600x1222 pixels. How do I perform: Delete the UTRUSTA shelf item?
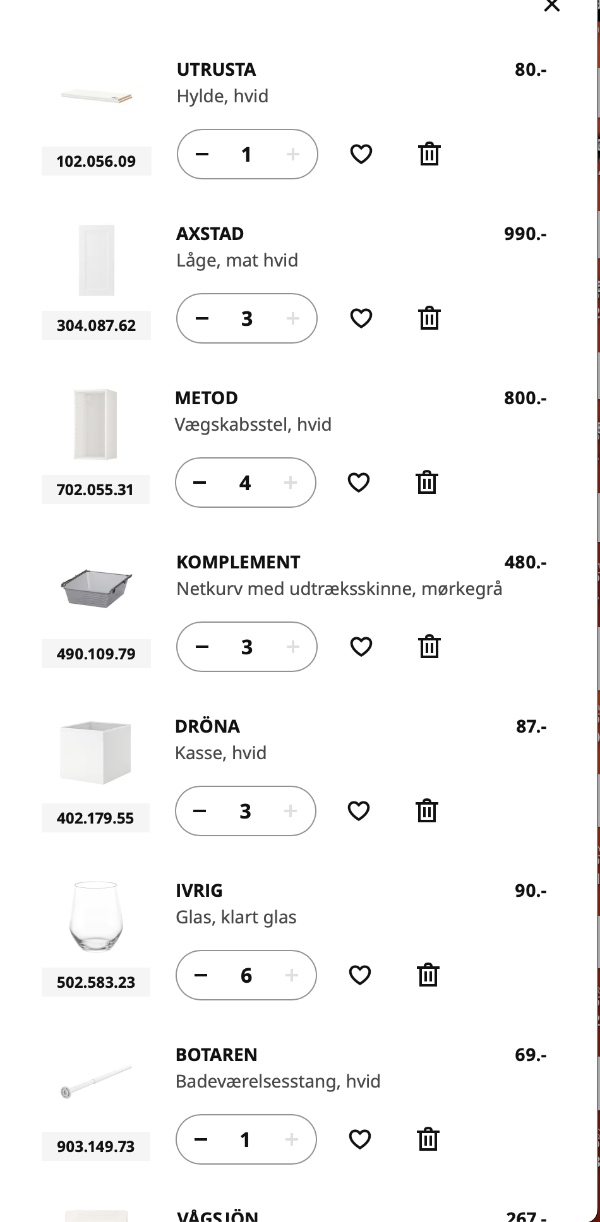[x=429, y=154]
